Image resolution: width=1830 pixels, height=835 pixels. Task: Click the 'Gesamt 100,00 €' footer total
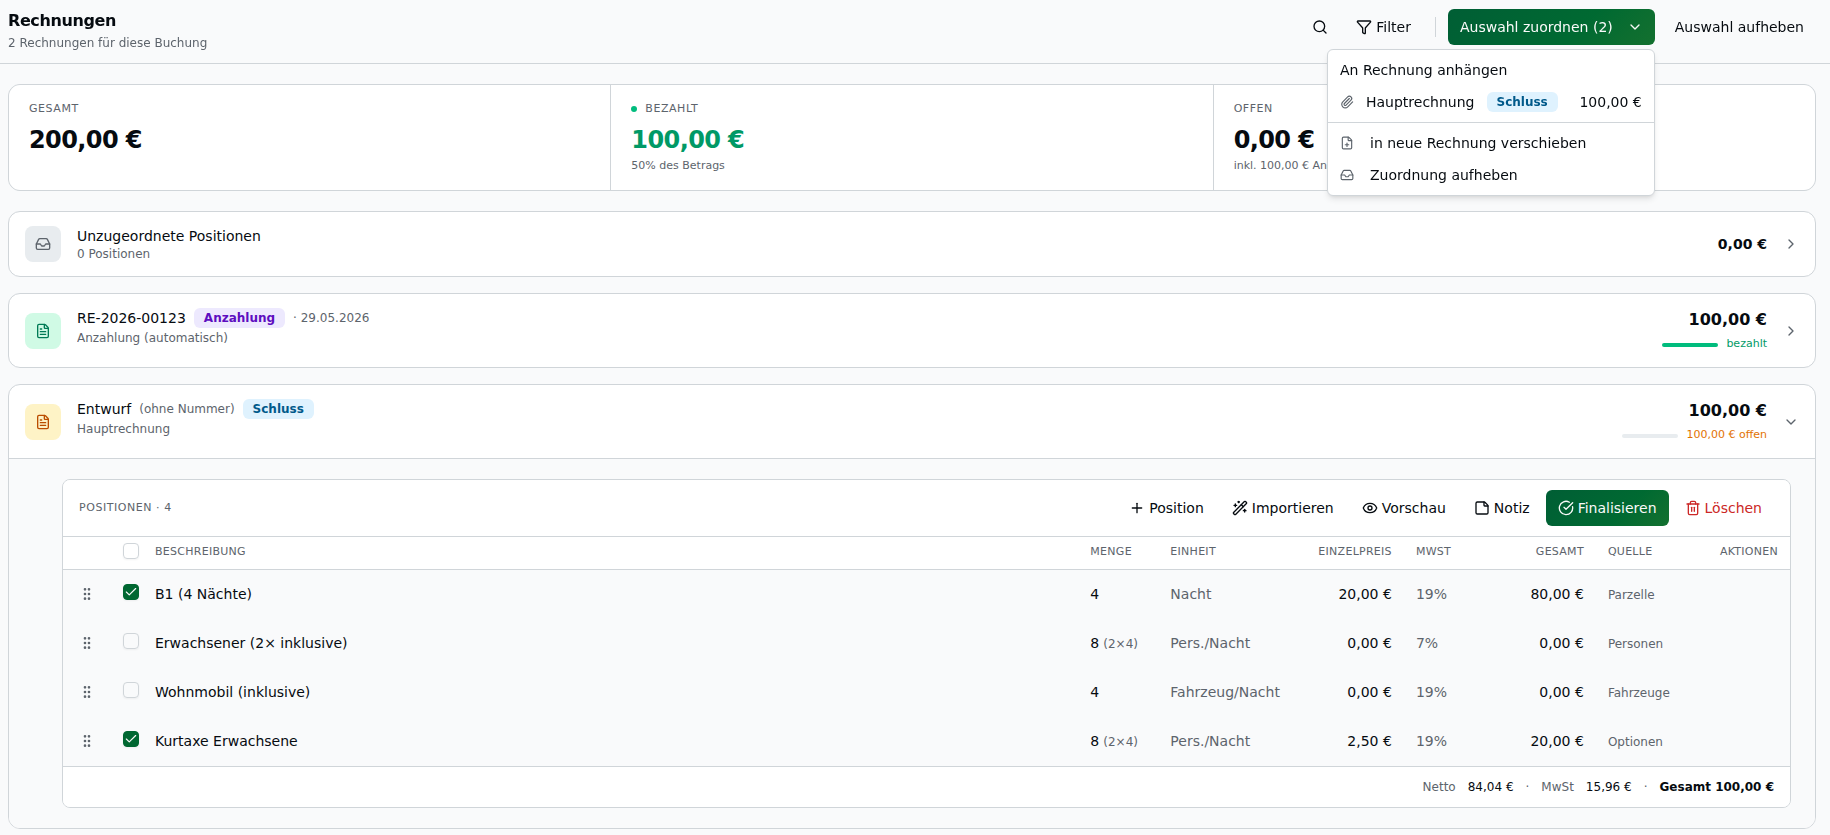[x=1716, y=787]
